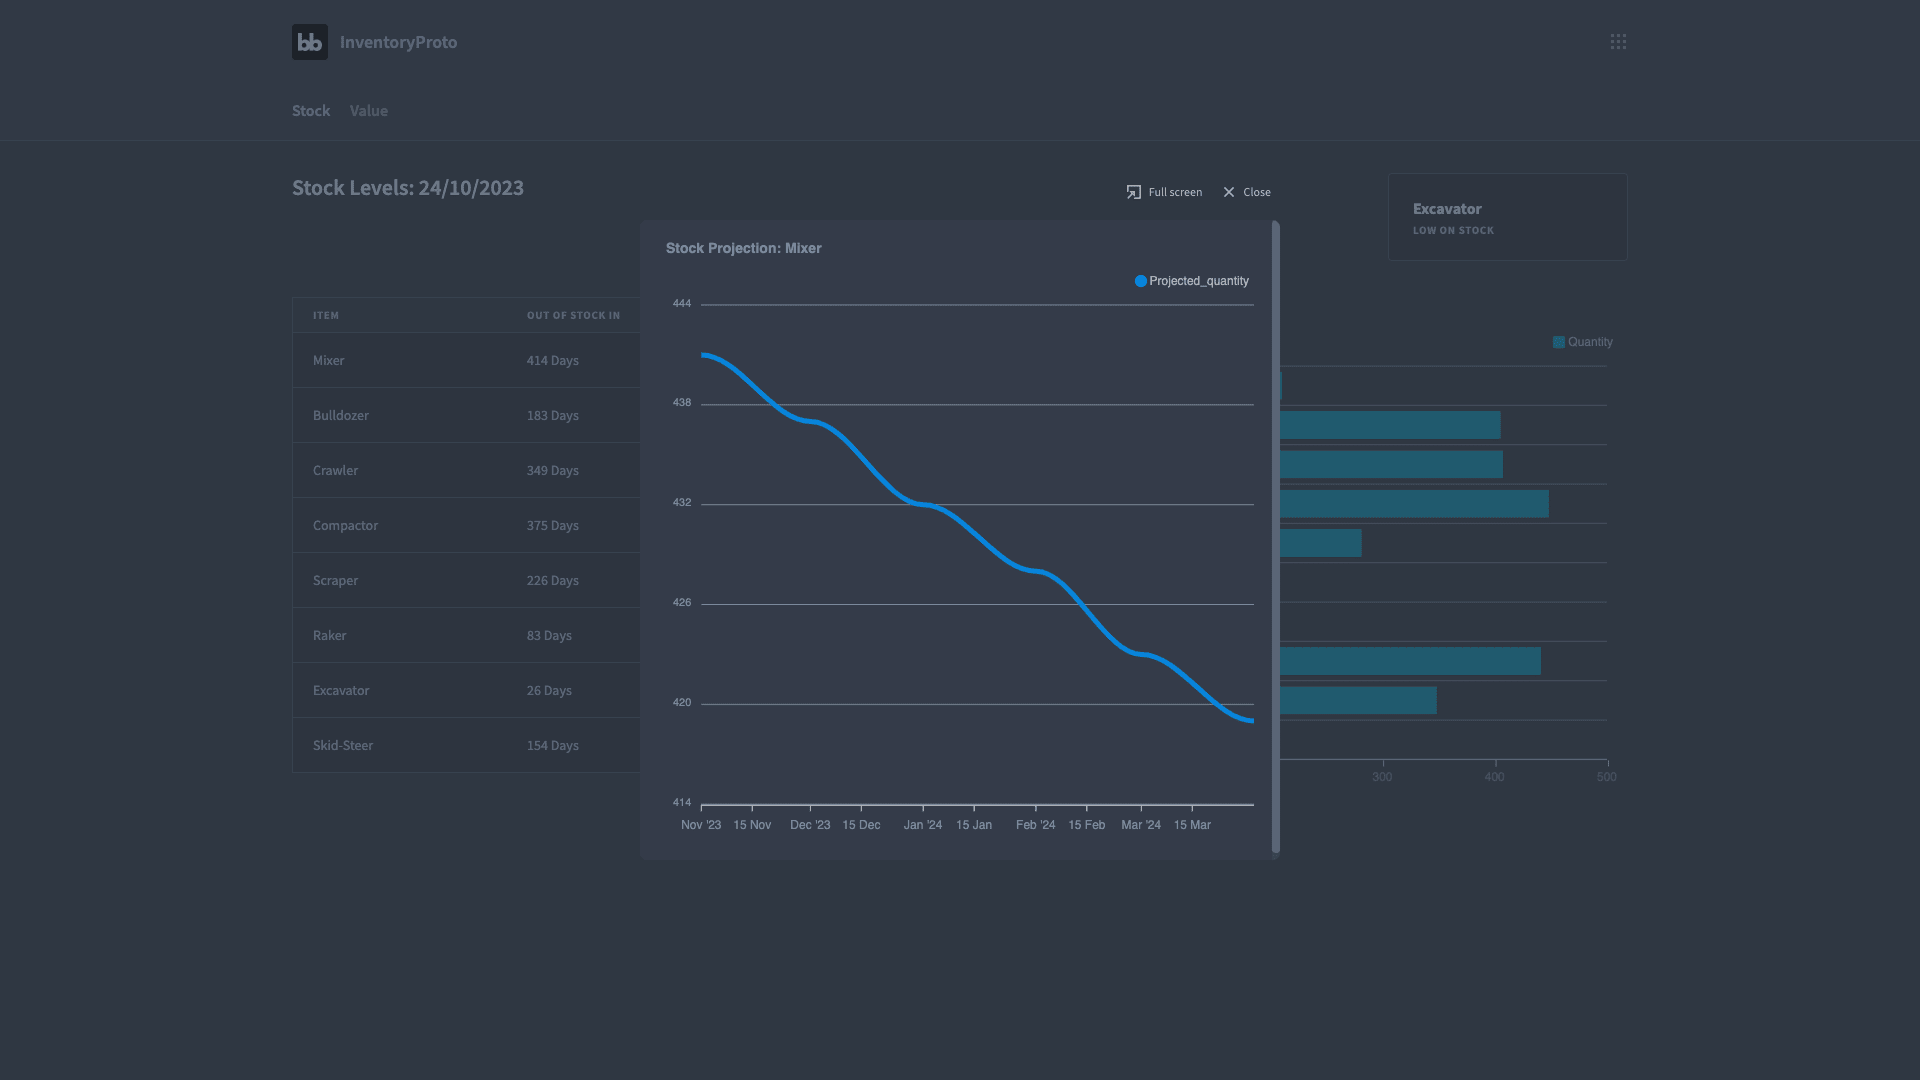Select the Mixer row in table
Image resolution: width=1920 pixels, height=1080 pixels.
466,360
